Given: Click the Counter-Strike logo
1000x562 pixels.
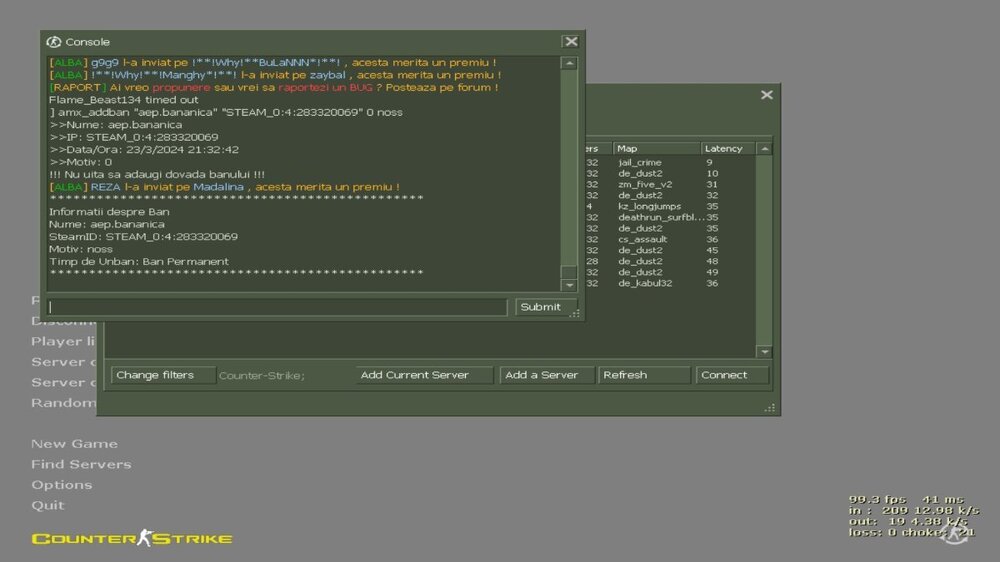Looking at the screenshot, I should pos(131,539).
